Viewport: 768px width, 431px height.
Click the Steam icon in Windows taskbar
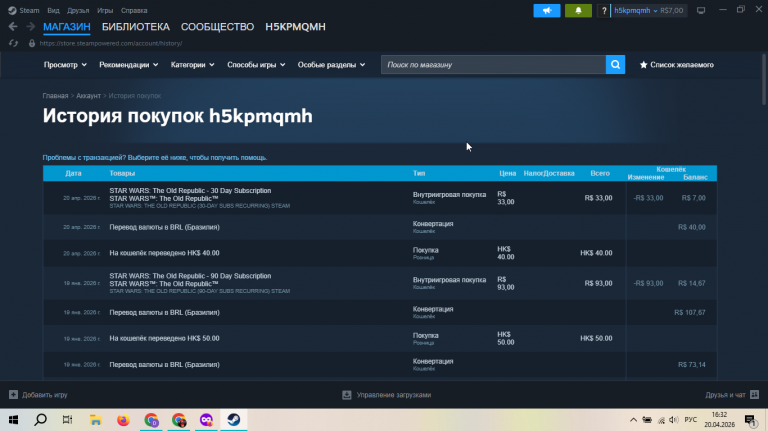230,420
